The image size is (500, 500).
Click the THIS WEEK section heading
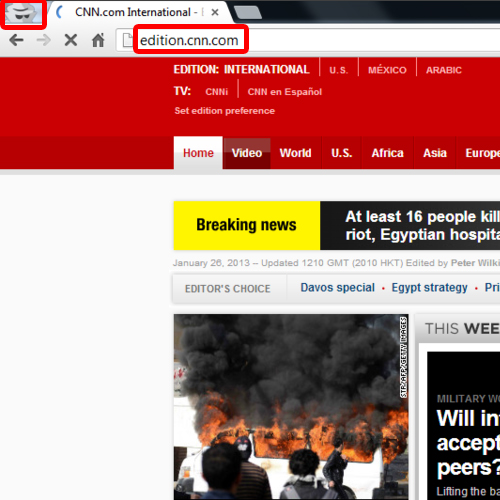point(462,329)
